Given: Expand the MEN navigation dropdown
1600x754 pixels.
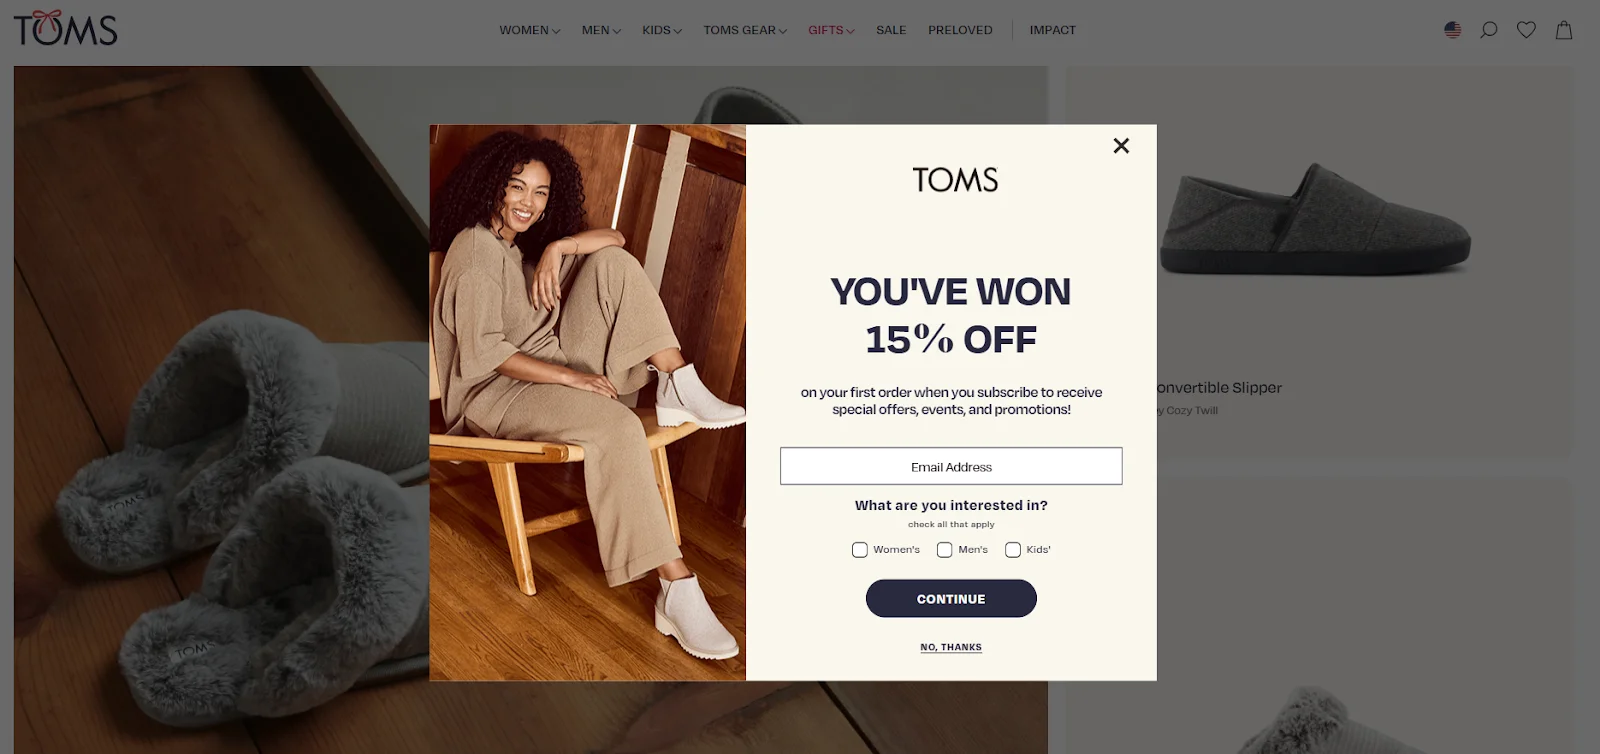Looking at the screenshot, I should [601, 30].
